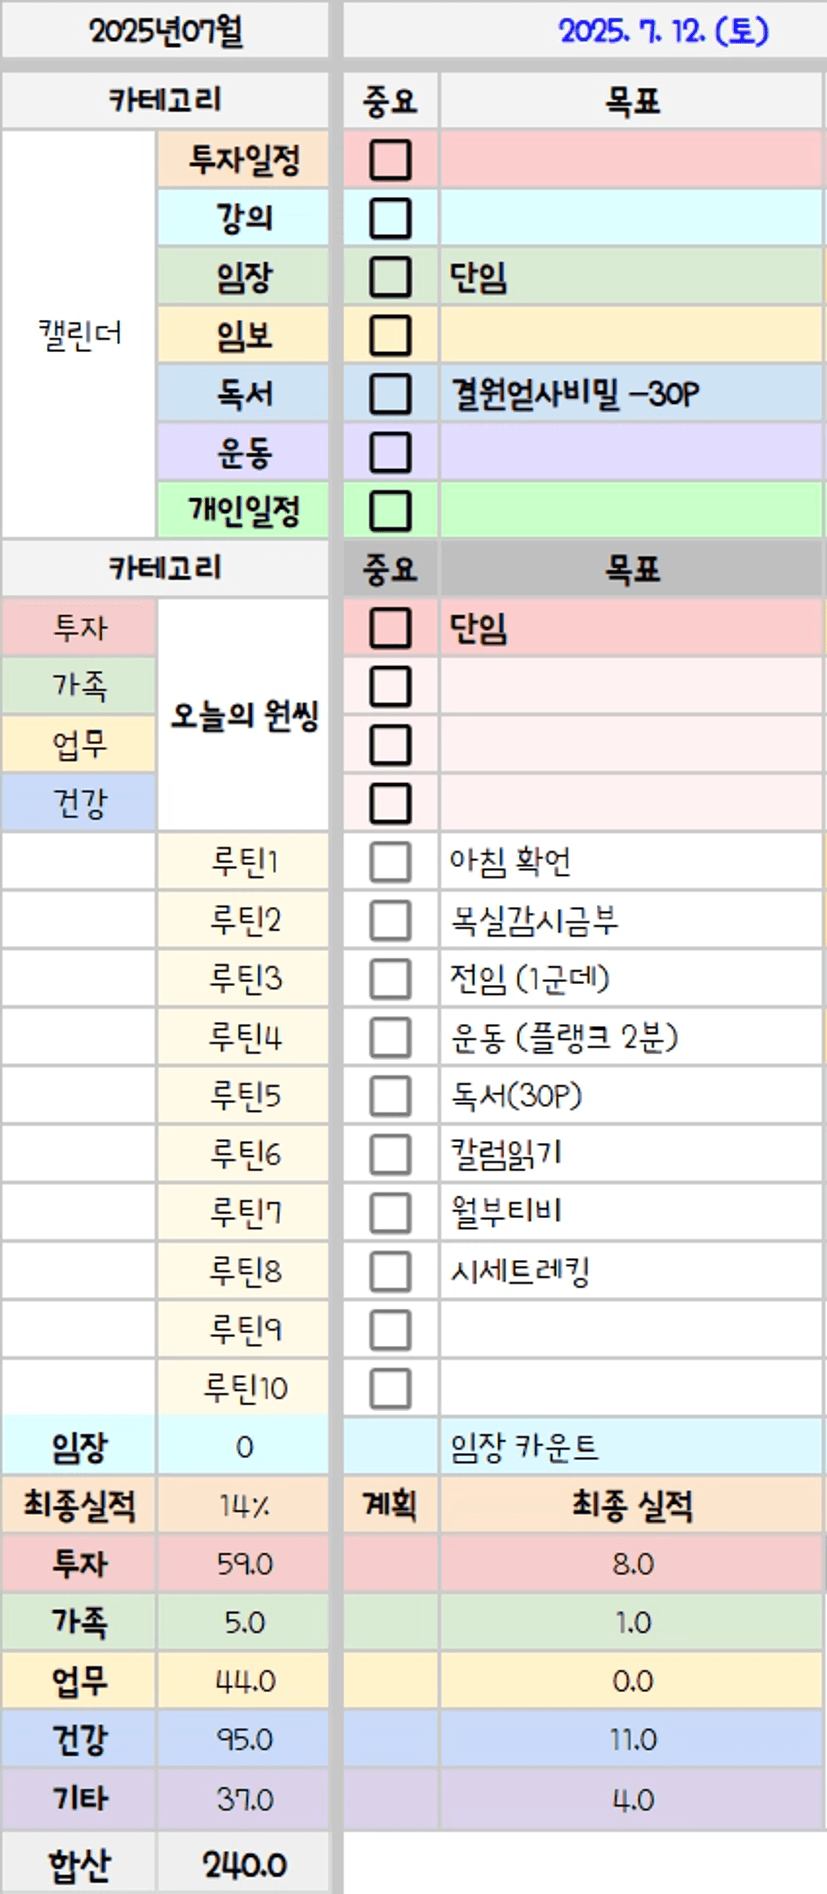Click the 투자 category label cell
Screen dimensions: 827x1894
tap(79, 627)
